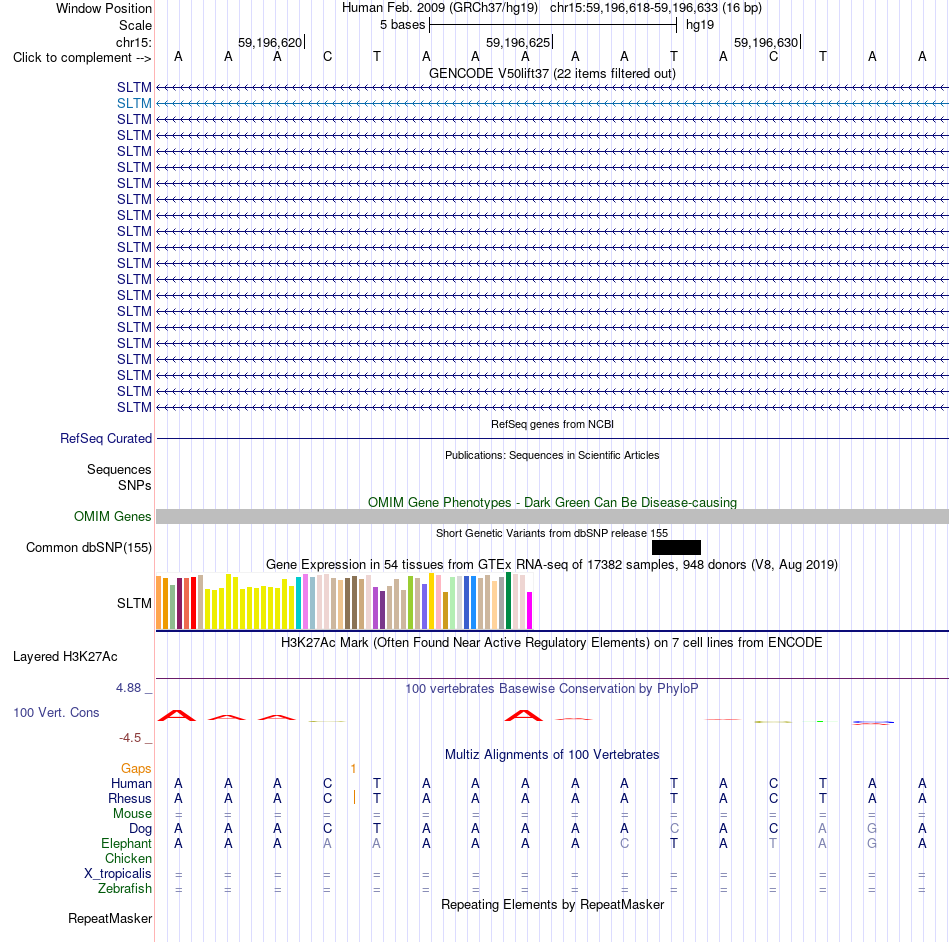Open the GTEx Gene Expression track title
This screenshot has height=942, width=950.
(x=552, y=565)
